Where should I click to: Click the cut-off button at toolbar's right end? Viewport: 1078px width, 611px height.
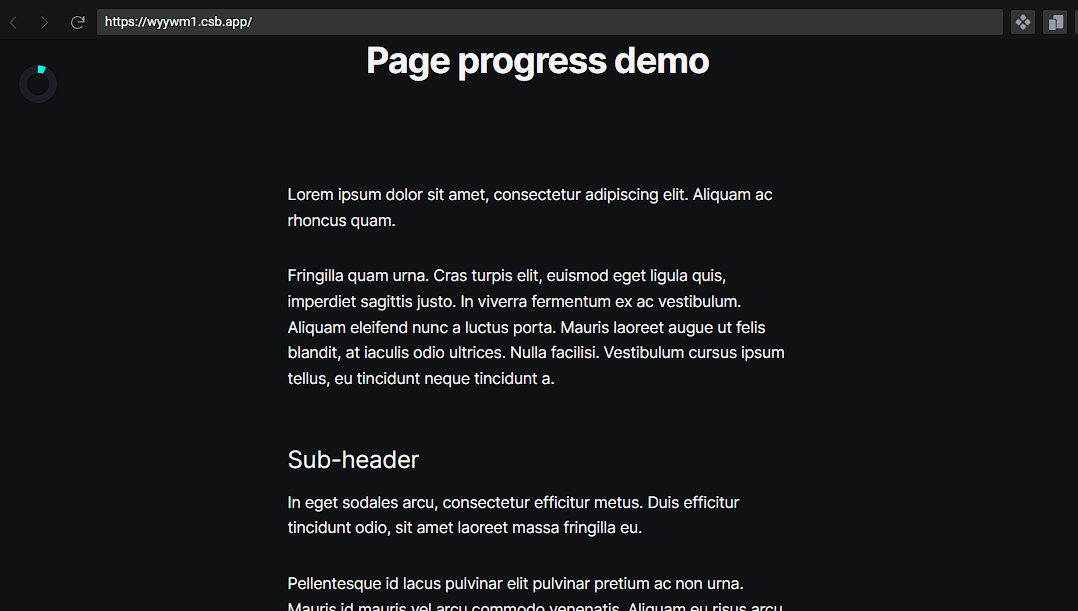(1076, 22)
